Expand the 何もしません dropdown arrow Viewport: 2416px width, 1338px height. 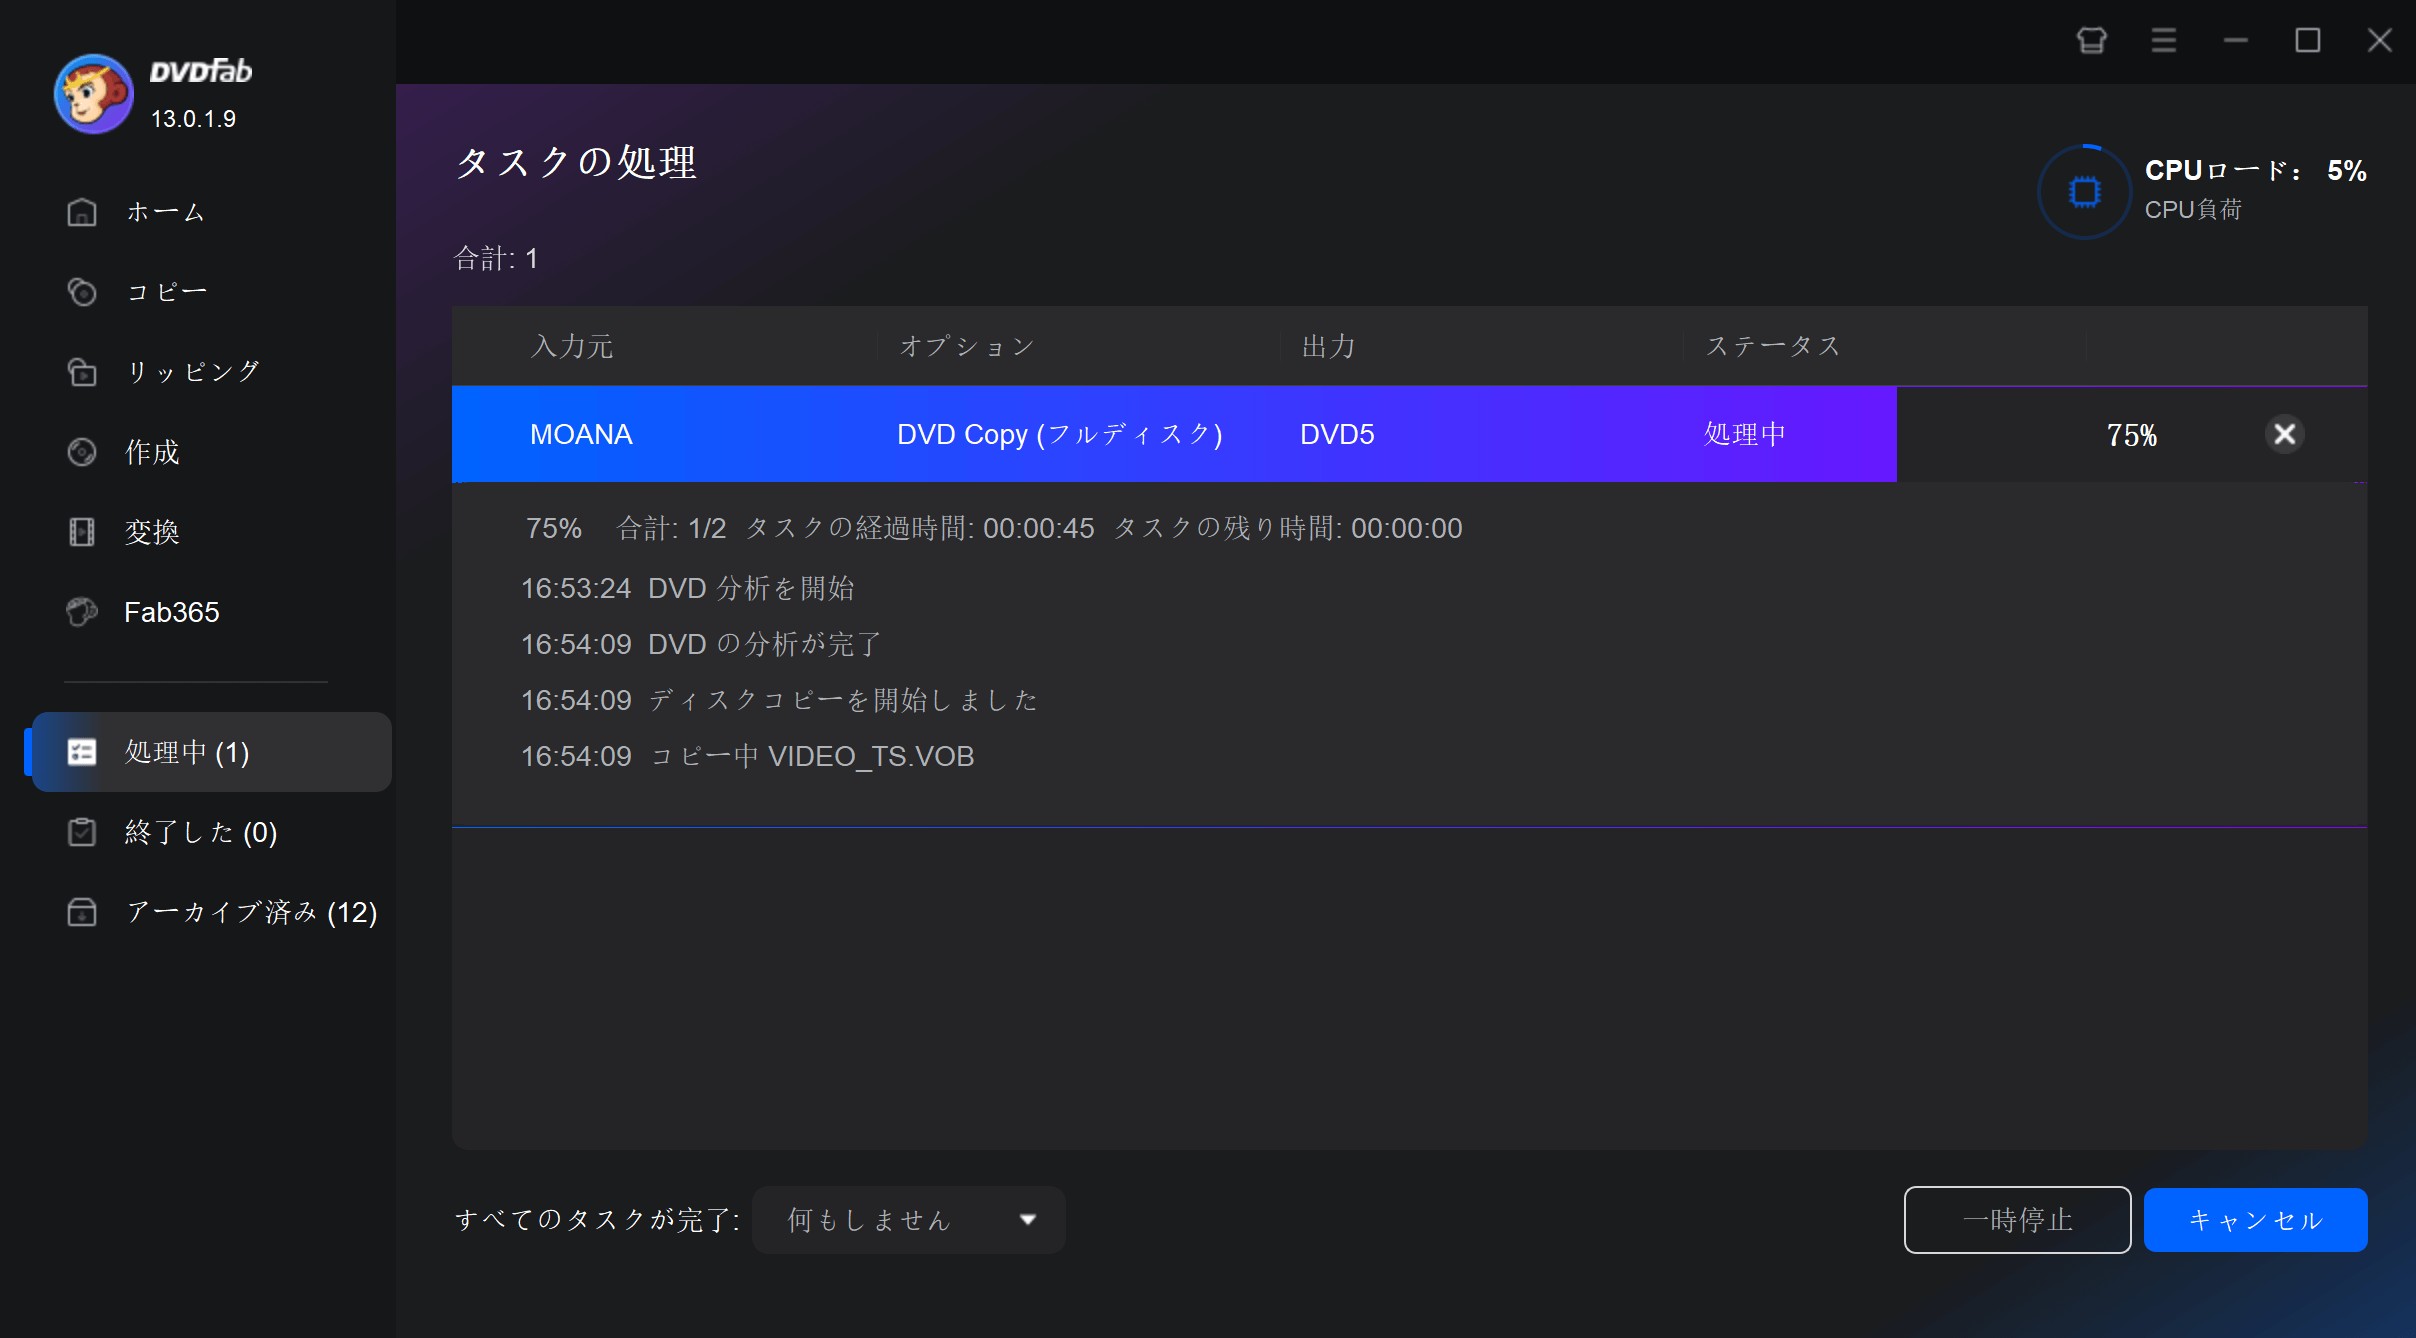(x=1027, y=1219)
